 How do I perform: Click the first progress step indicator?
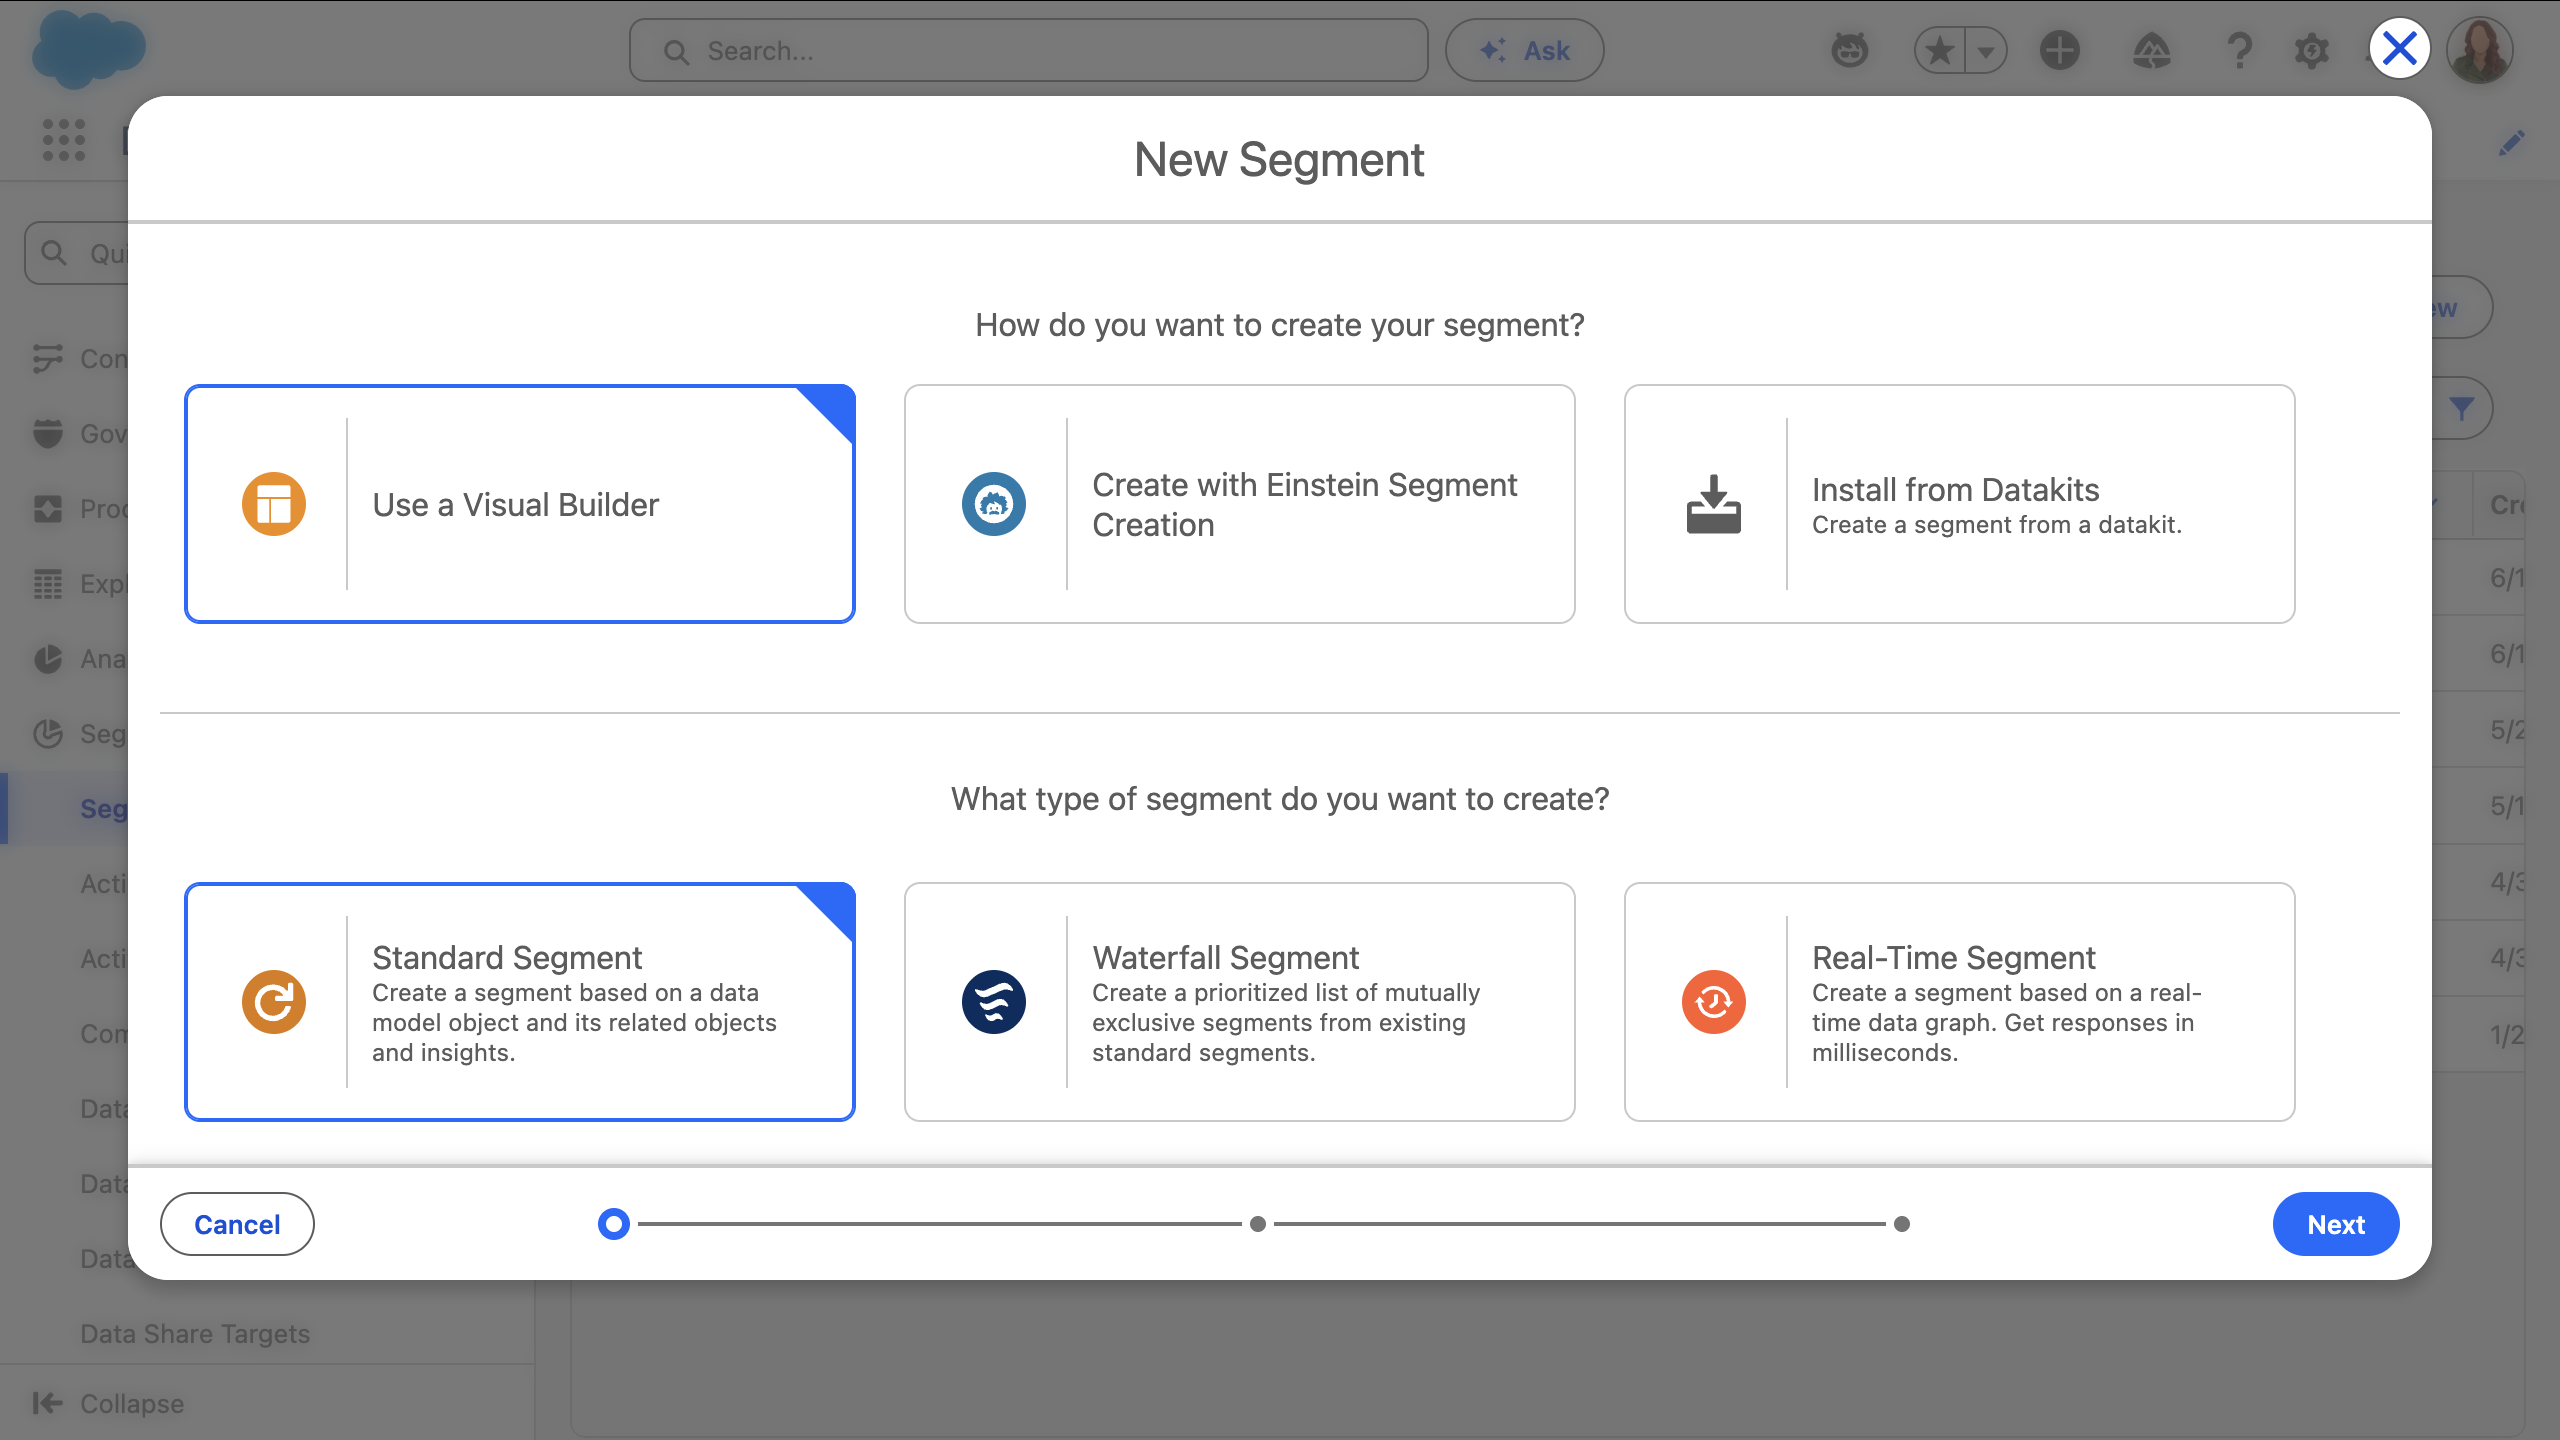point(614,1224)
